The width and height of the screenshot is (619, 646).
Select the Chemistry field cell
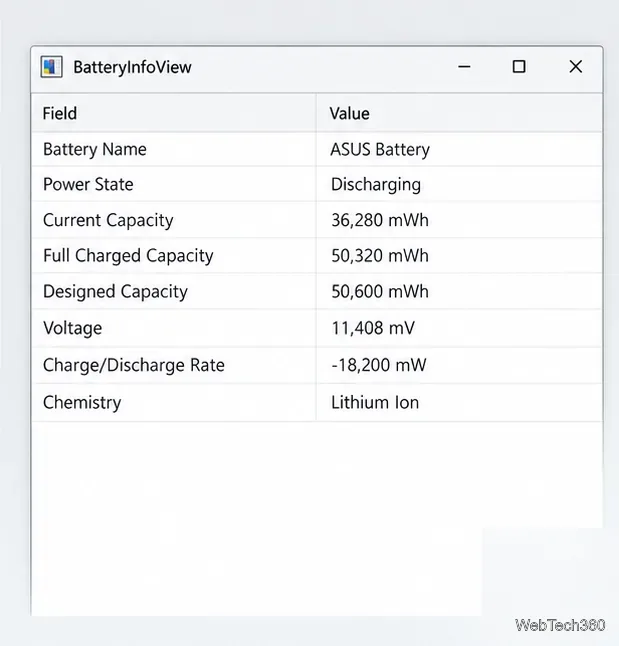point(174,403)
